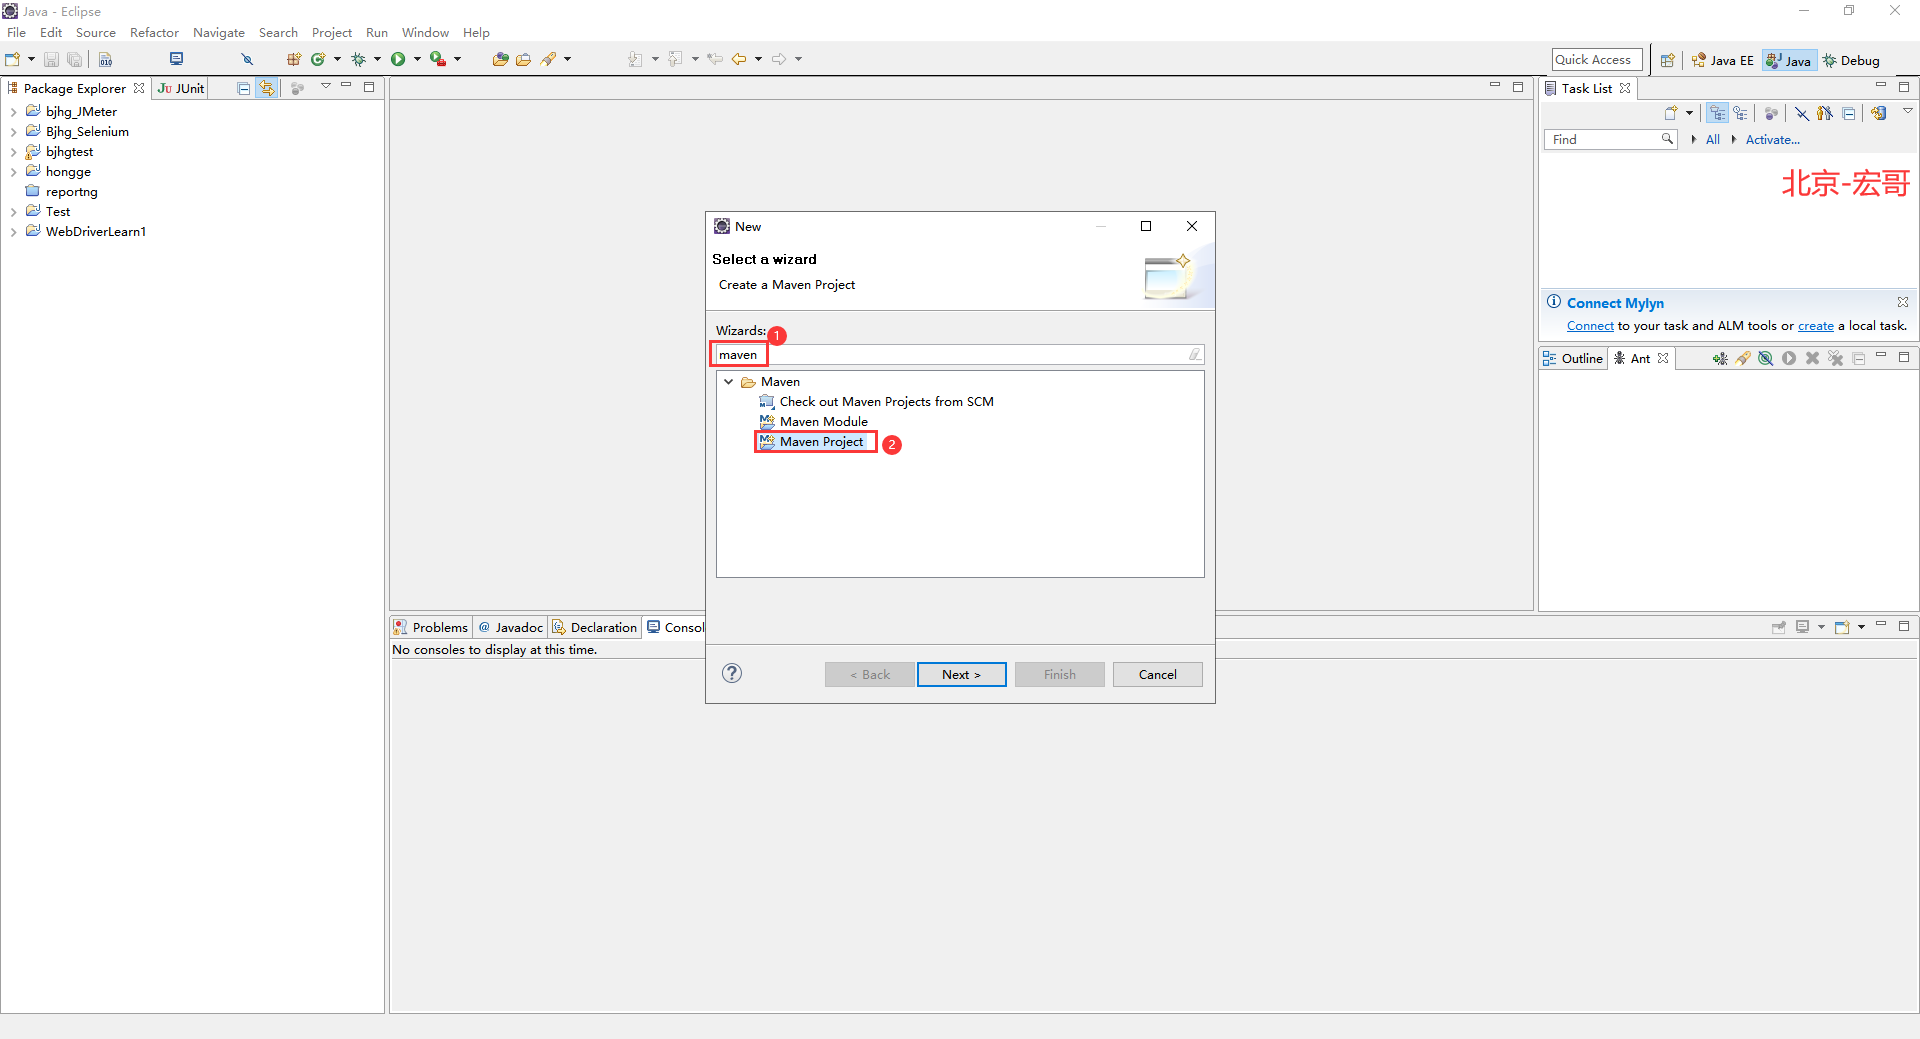Click the Last Edit Location arrow icon

click(715, 59)
